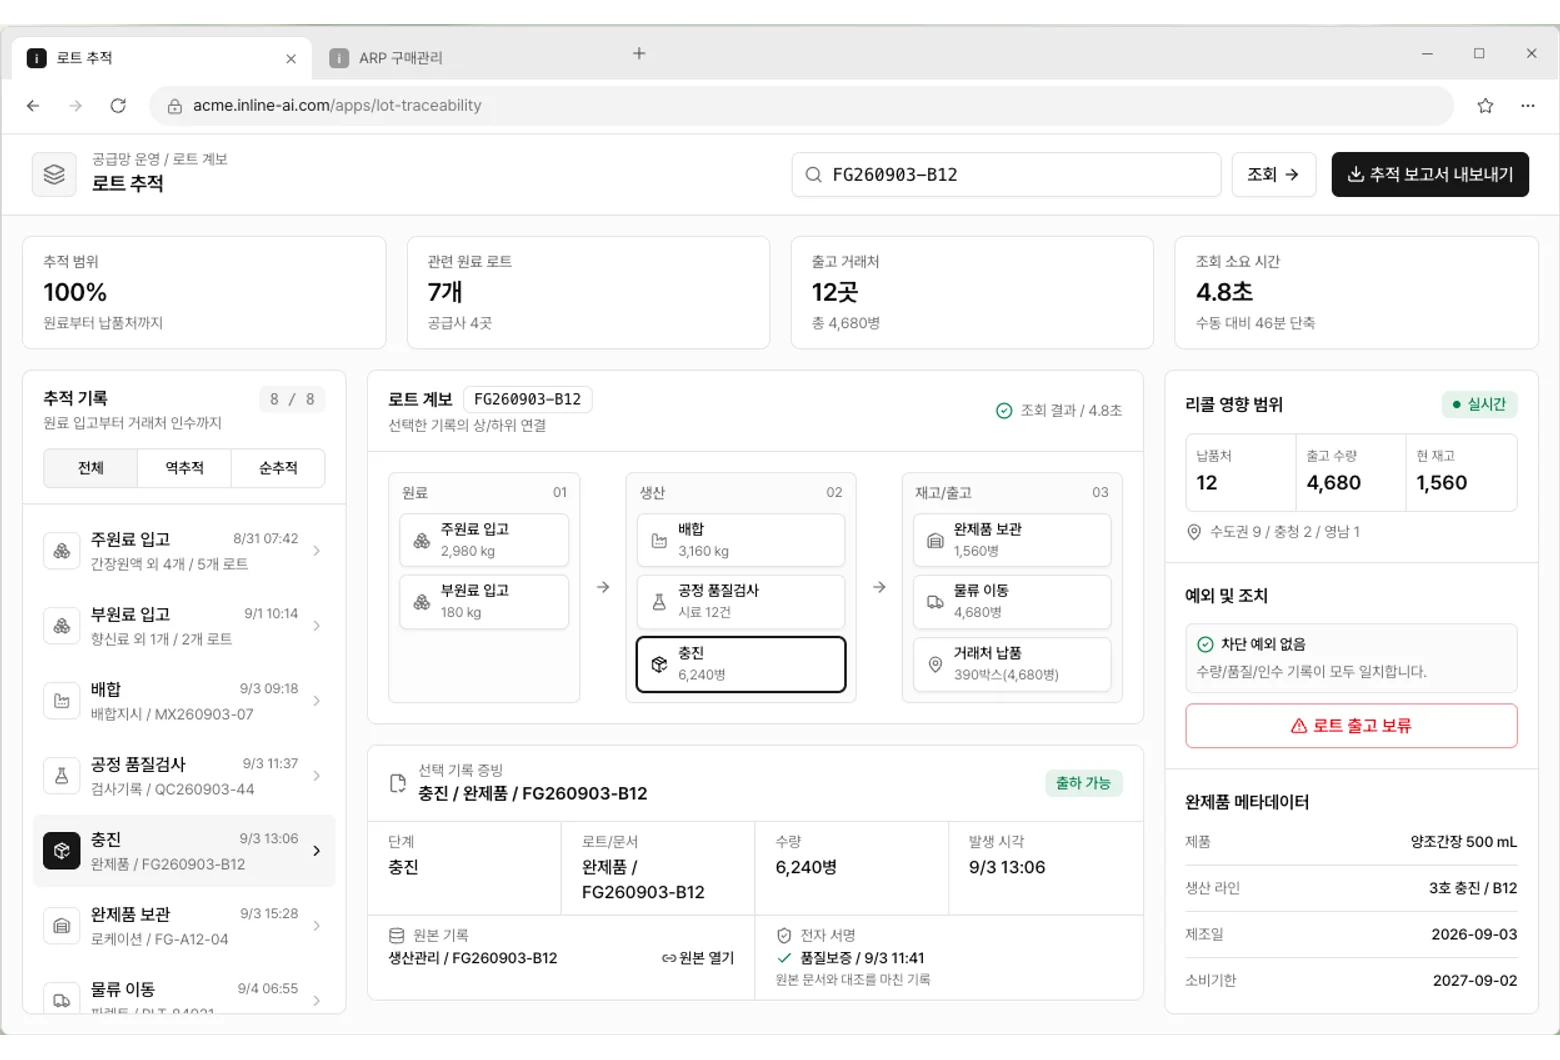Screen dimensions: 1560x1060
Task: Open the browser more options menu
Action: 1527,105
